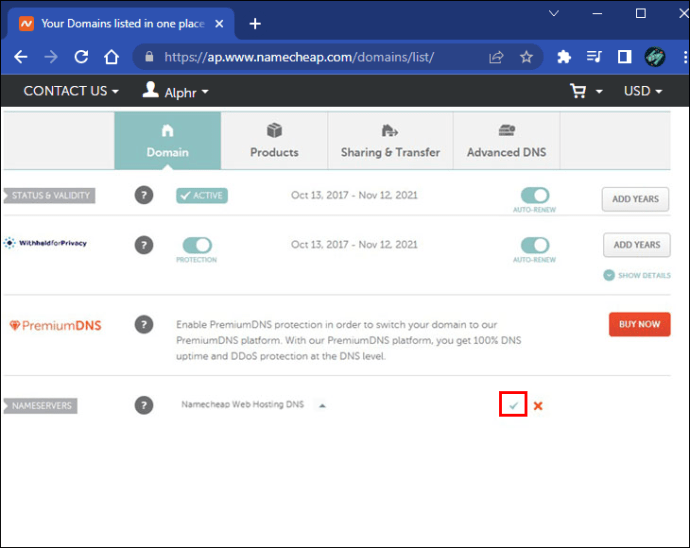Click the BUY NOW PremiumDNS button
The image size is (690, 548).
click(639, 324)
